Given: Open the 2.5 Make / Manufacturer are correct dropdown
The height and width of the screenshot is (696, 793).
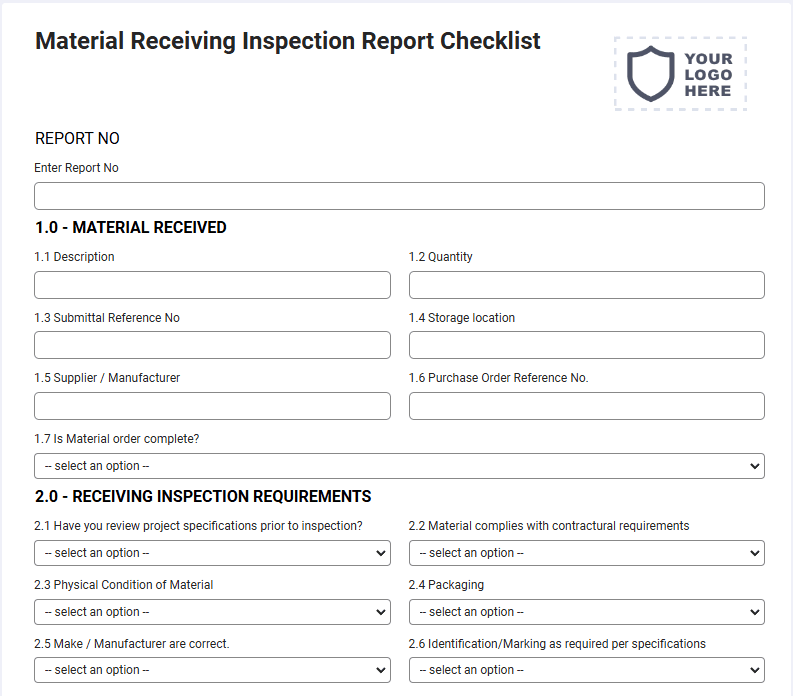Looking at the screenshot, I should click(x=212, y=670).
